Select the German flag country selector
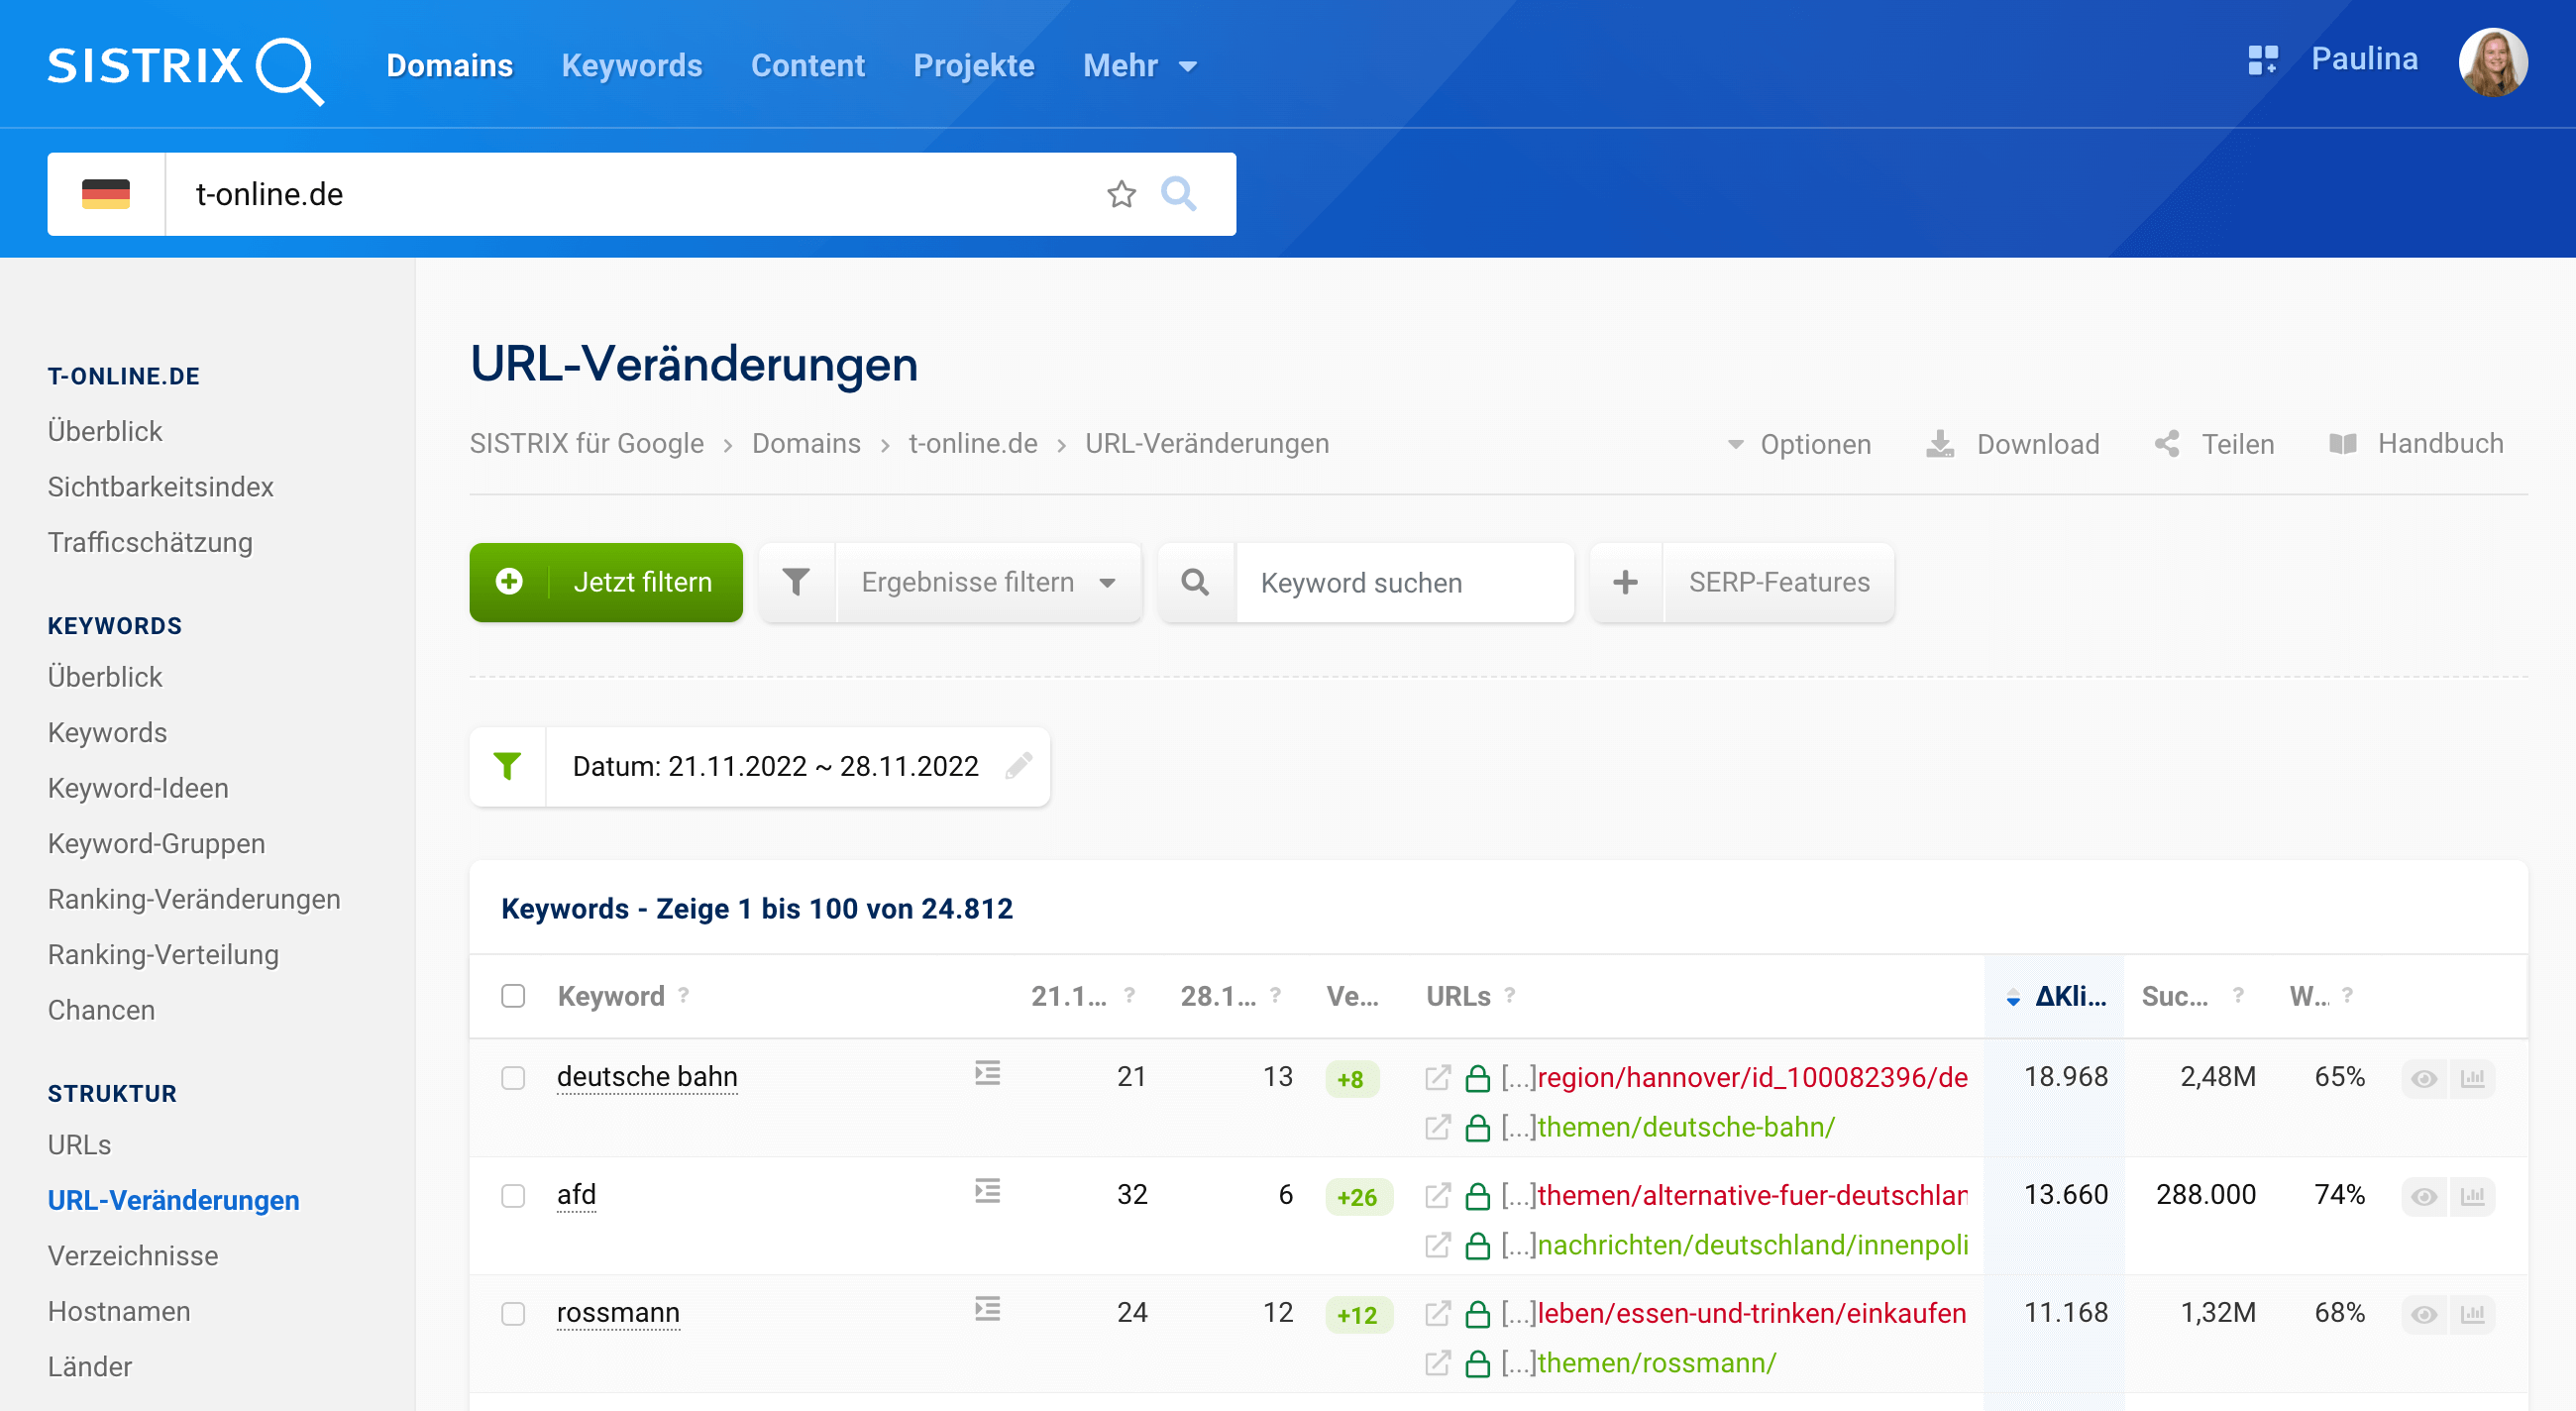This screenshot has width=2576, height=1411. 106,194
